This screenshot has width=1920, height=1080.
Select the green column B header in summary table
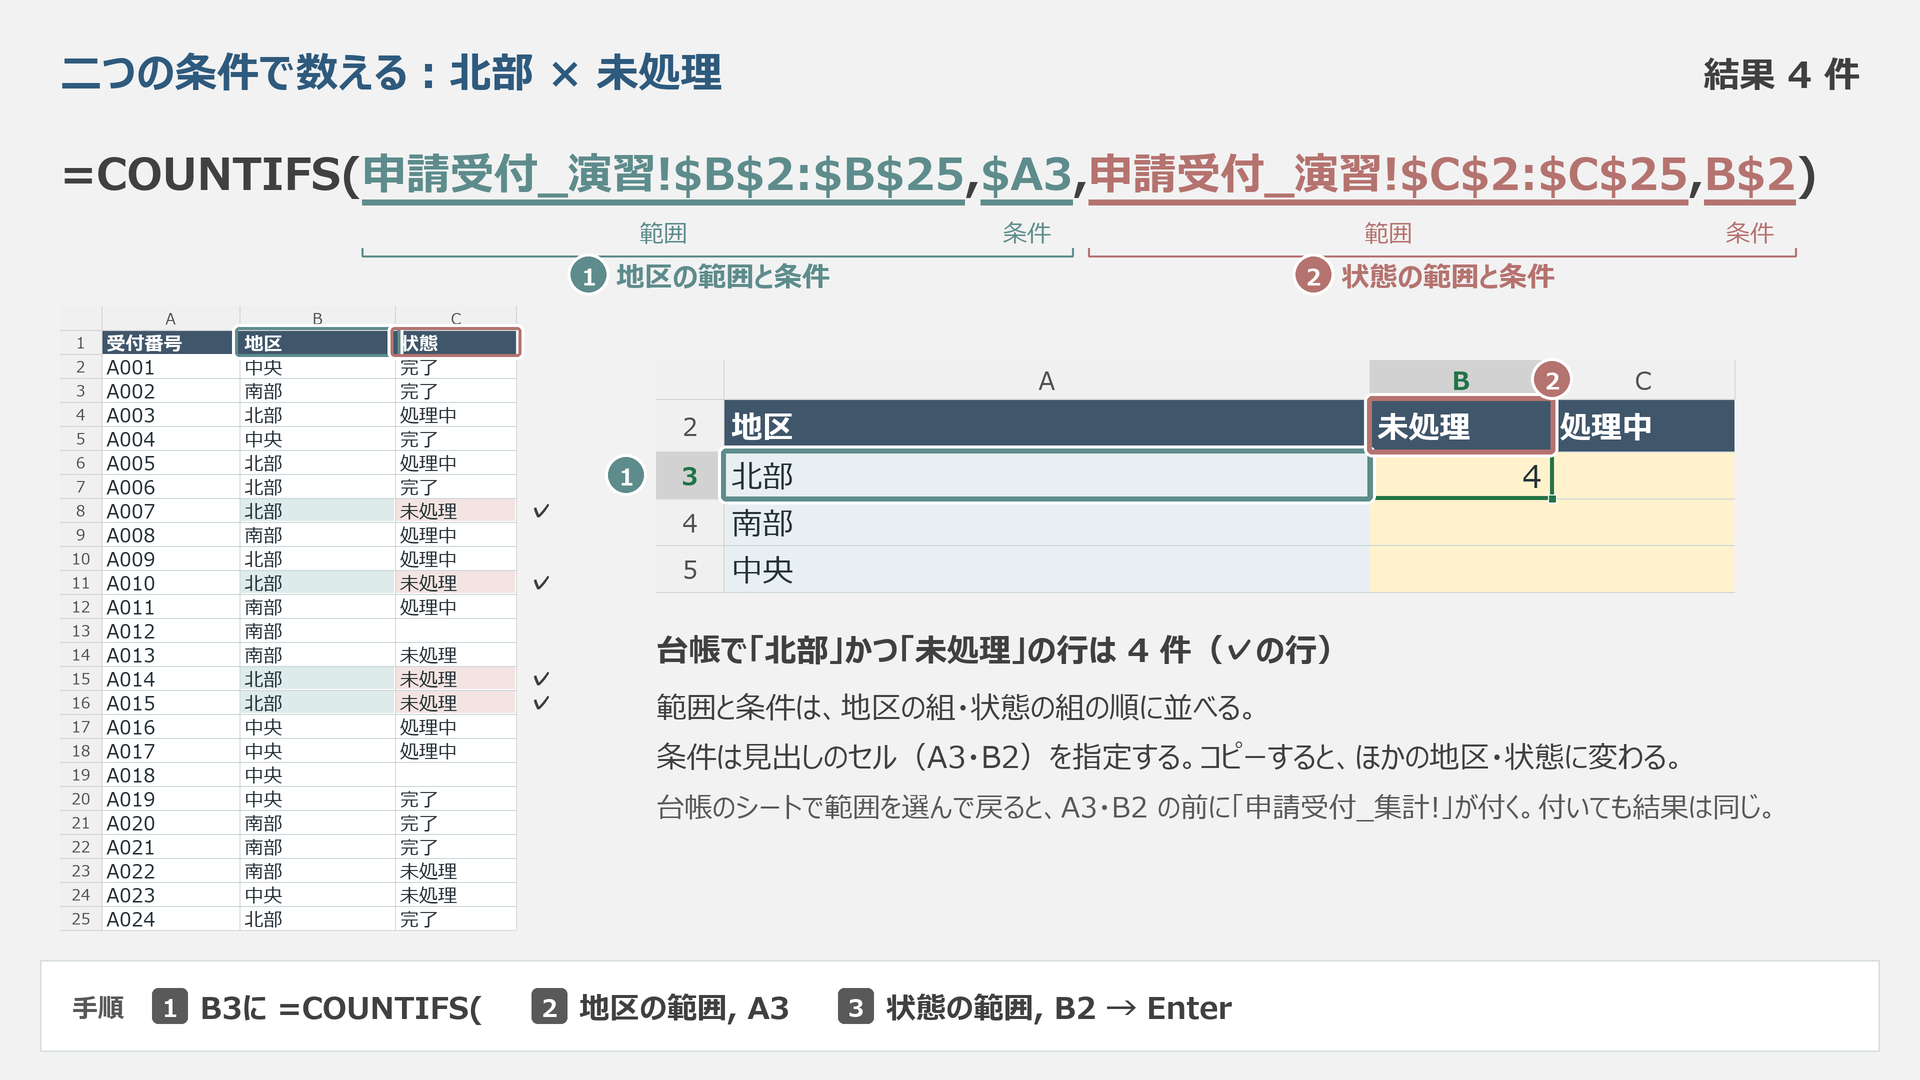[1460, 380]
